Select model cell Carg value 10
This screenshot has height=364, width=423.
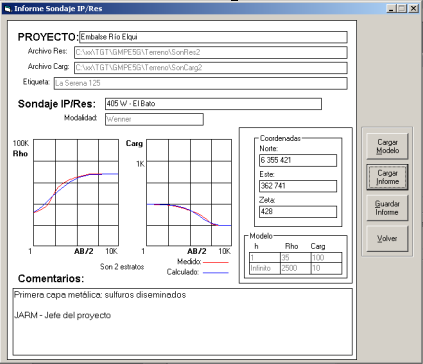coord(326,268)
